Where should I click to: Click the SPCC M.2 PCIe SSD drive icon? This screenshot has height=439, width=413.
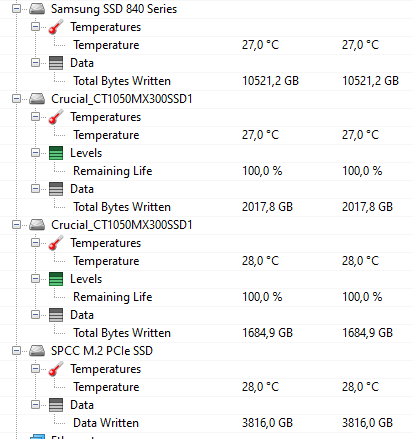pyautogui.click(x=37, y=351)
